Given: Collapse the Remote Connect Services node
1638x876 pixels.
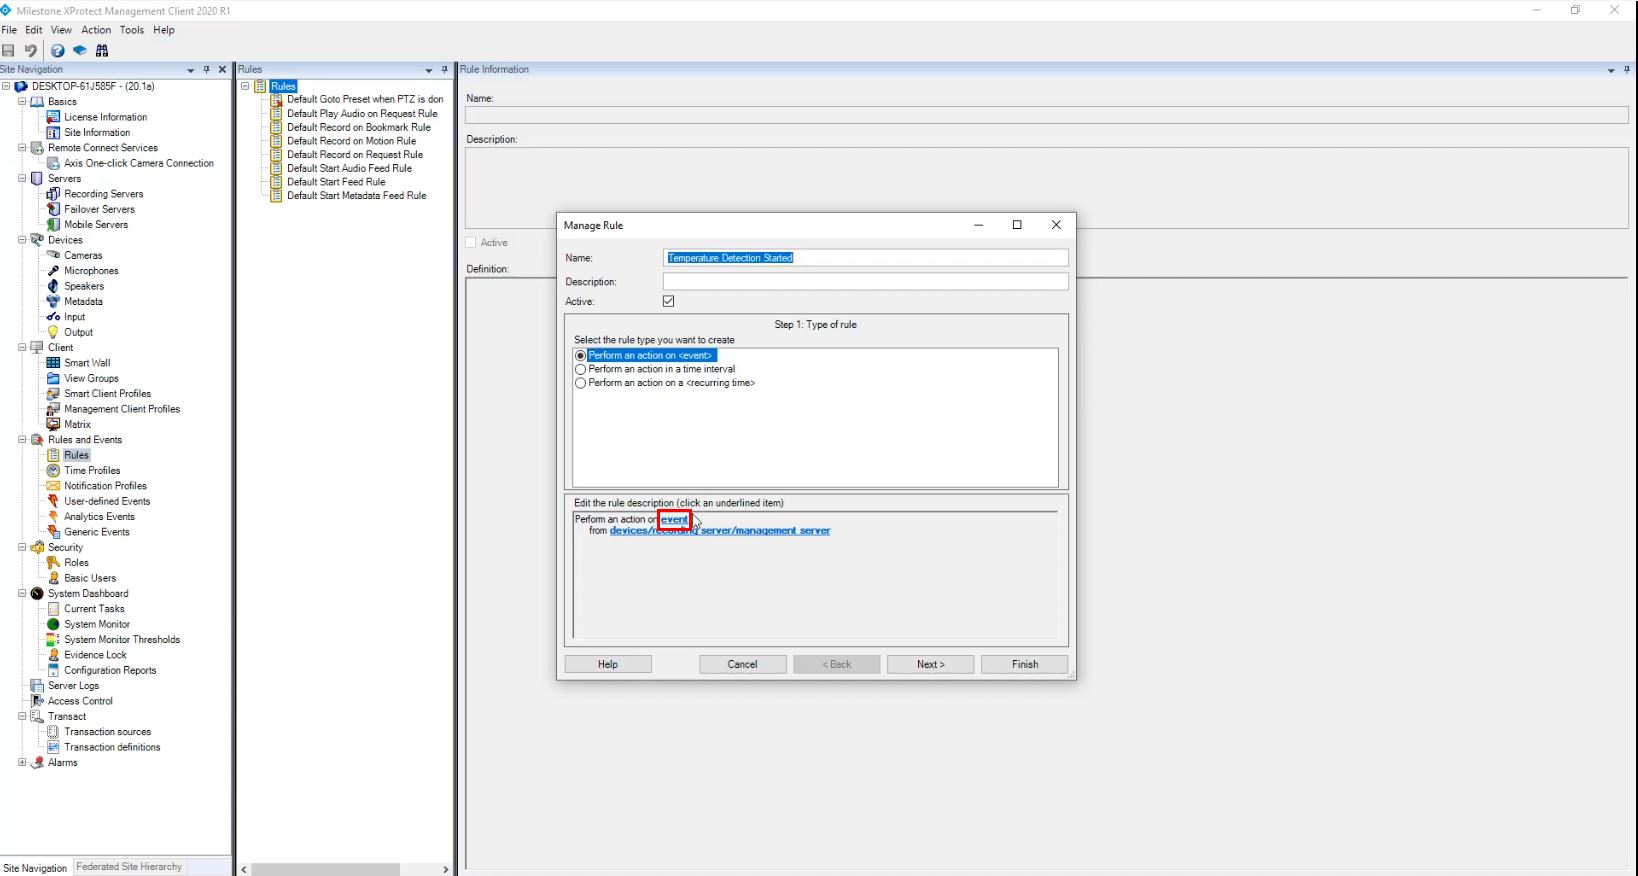Looking at the screenshot, I should pos(22,148).
